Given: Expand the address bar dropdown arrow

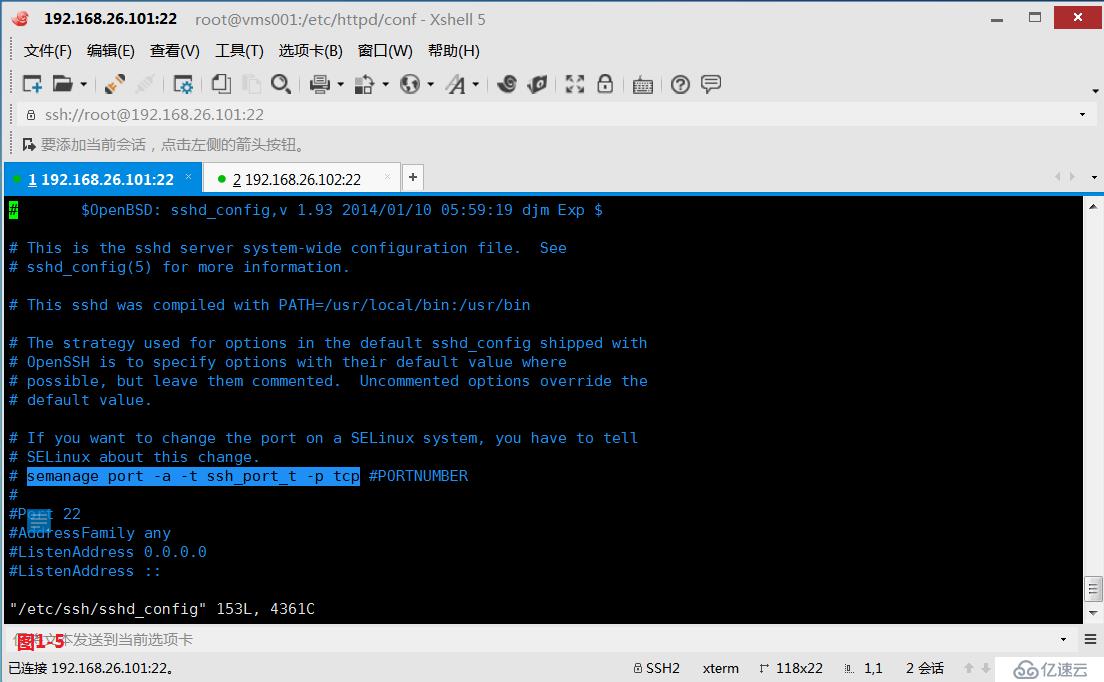Looking at the screenshot, I should pos(1082,115).
